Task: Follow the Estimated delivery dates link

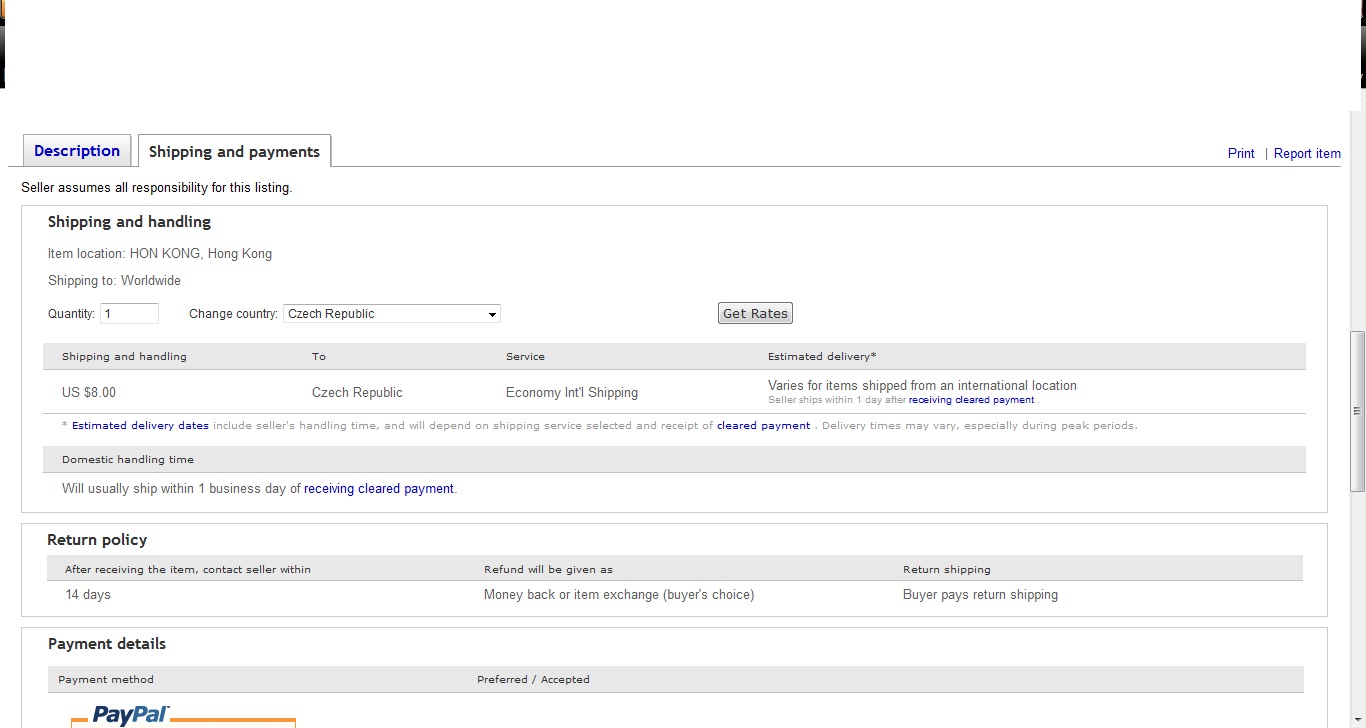Action: [140, 426]
